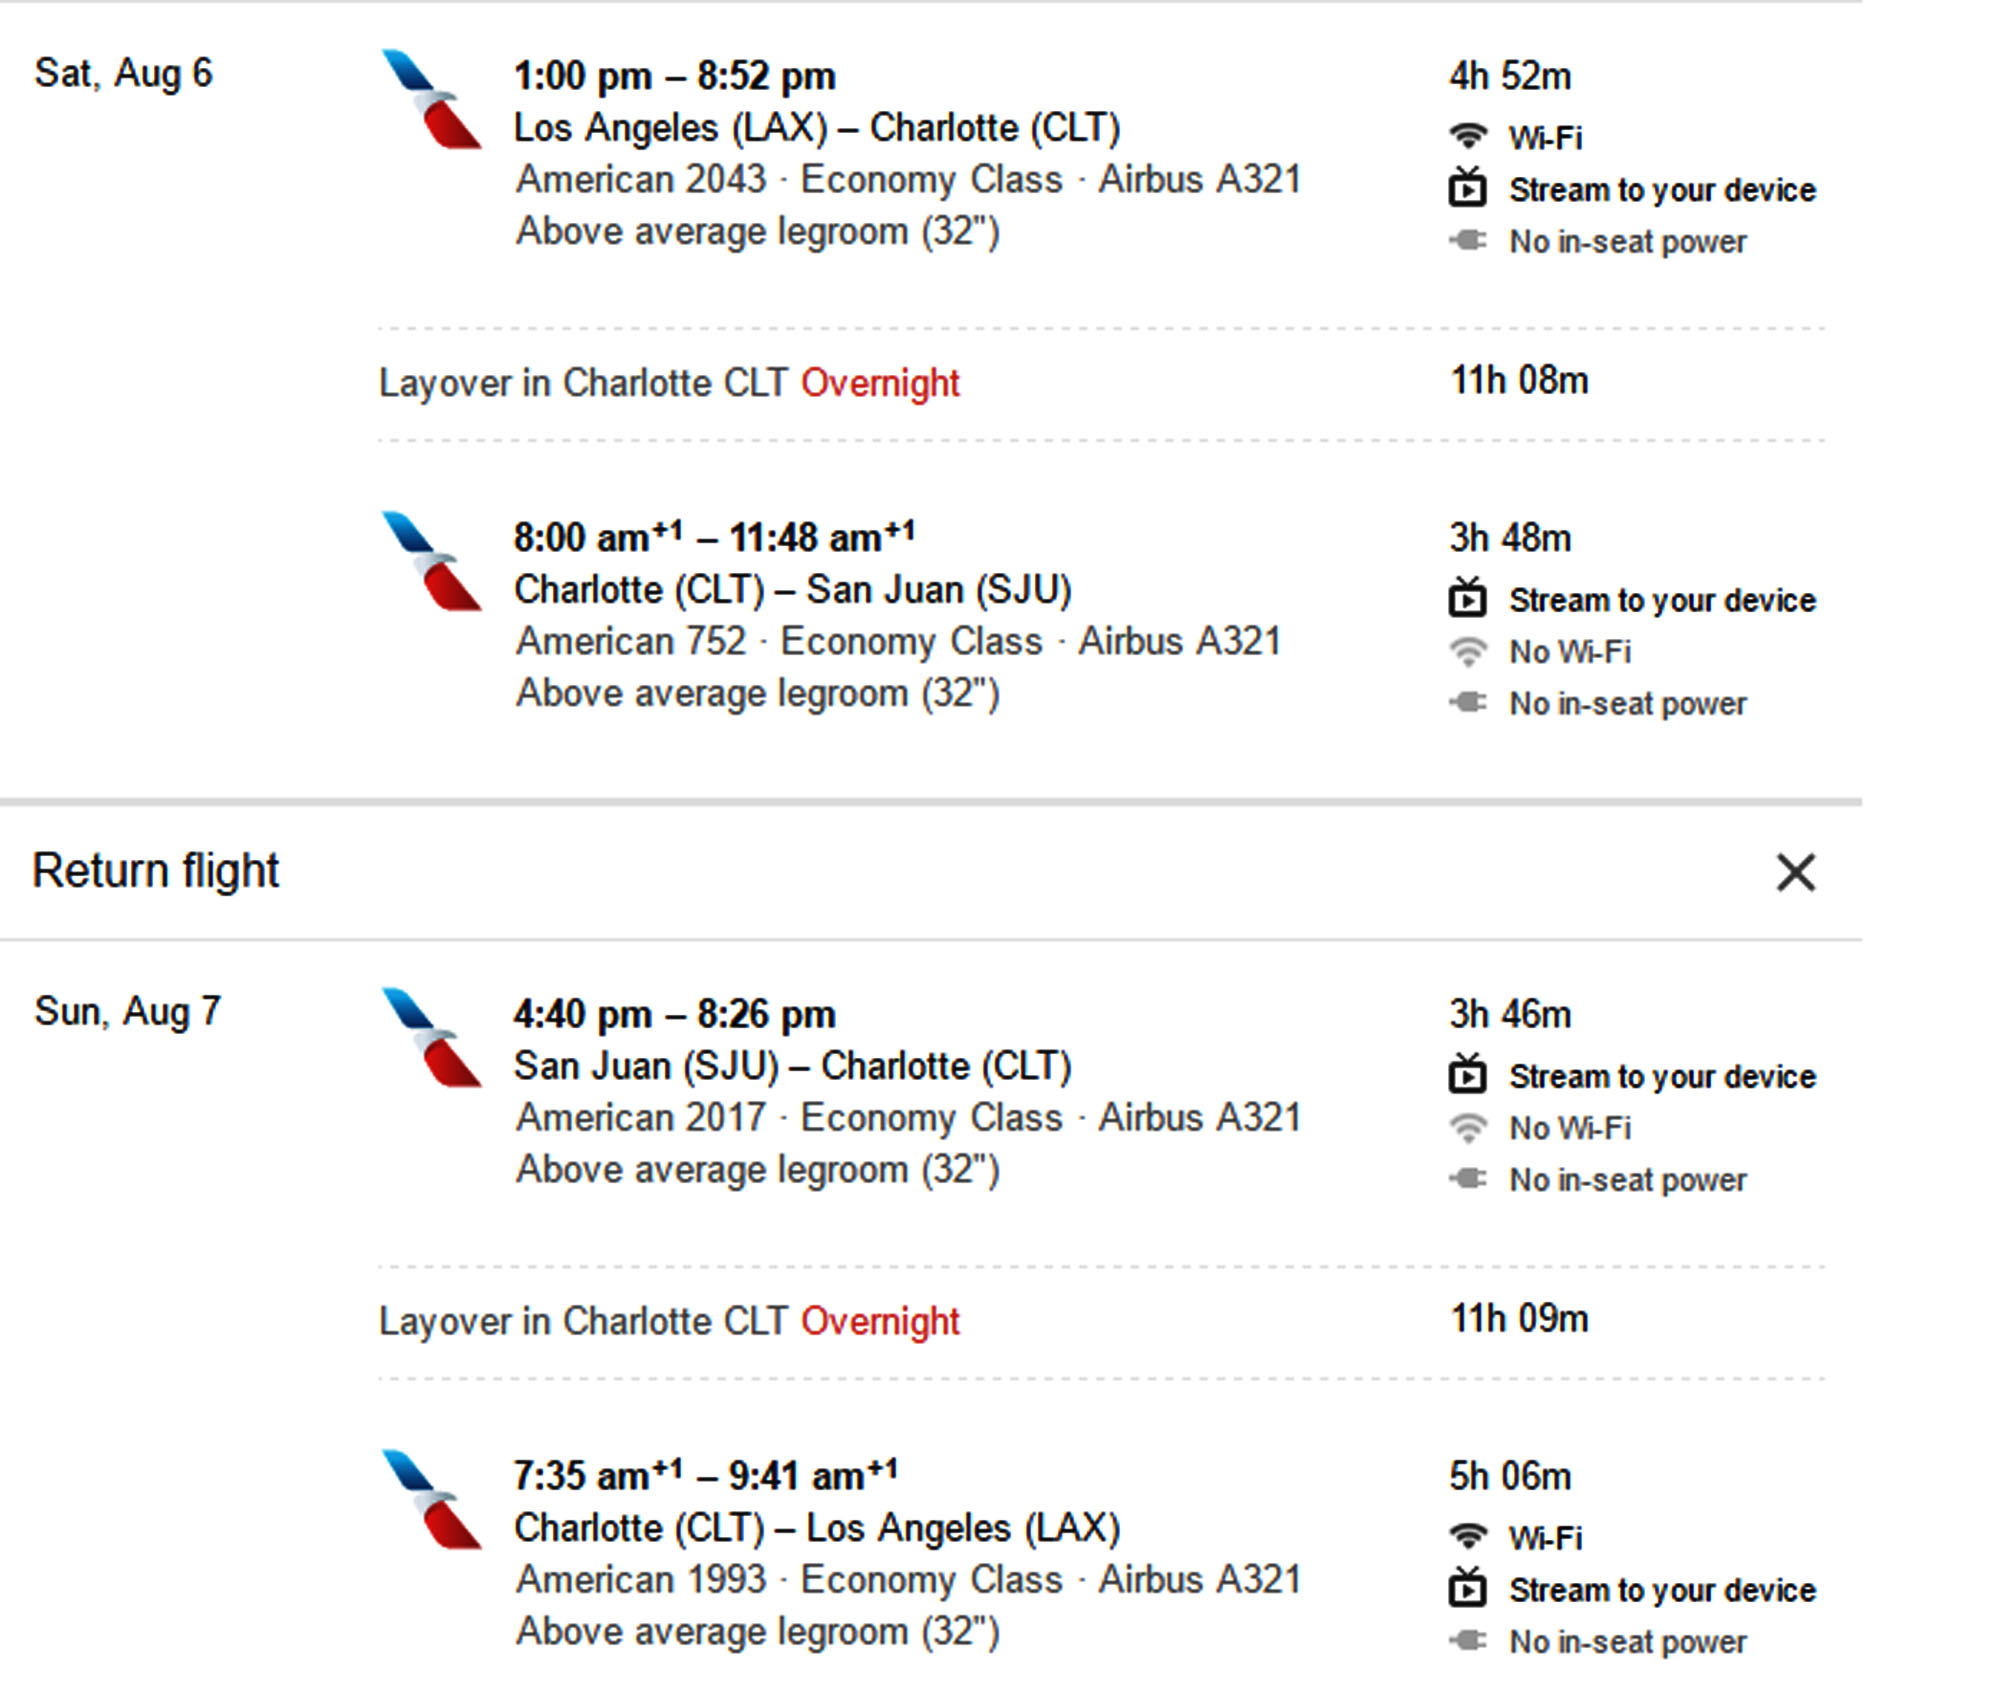The width and height of the screenshot is (2000, 1693).
Task: Click the No in-seat power plug icon on flight 752
Action: click(1467, 702)
